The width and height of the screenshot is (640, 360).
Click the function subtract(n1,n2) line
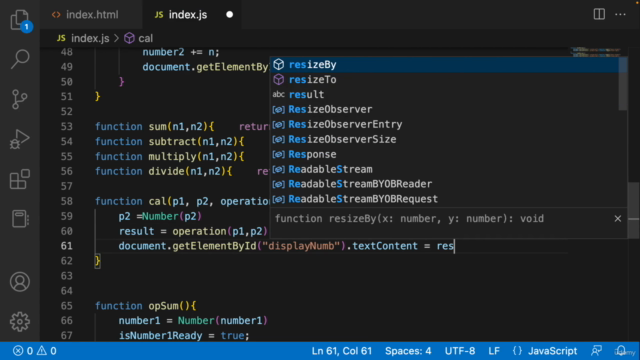[169, 142]
